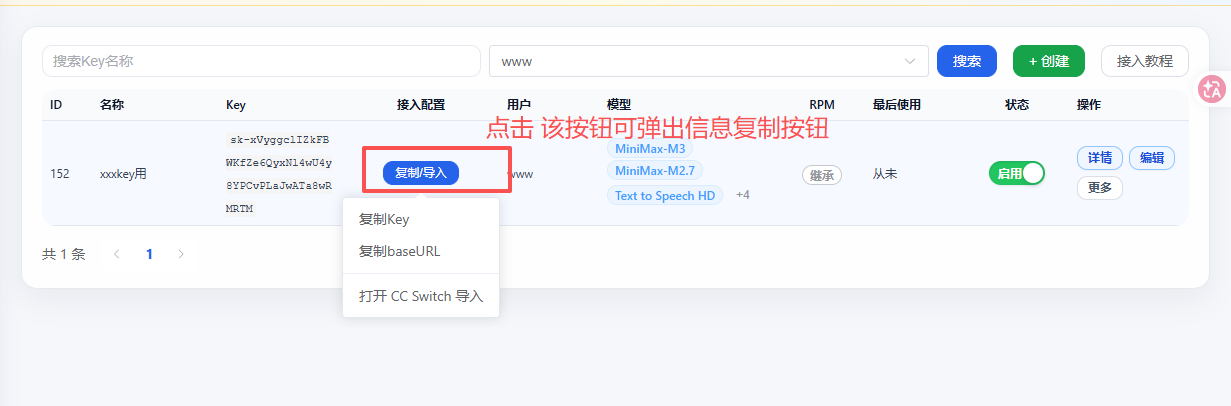Image resolution: width=1231 pixels, height=406 pixels.
Task: Click the 共 1 条 total count text
Action: click(64, 254)
